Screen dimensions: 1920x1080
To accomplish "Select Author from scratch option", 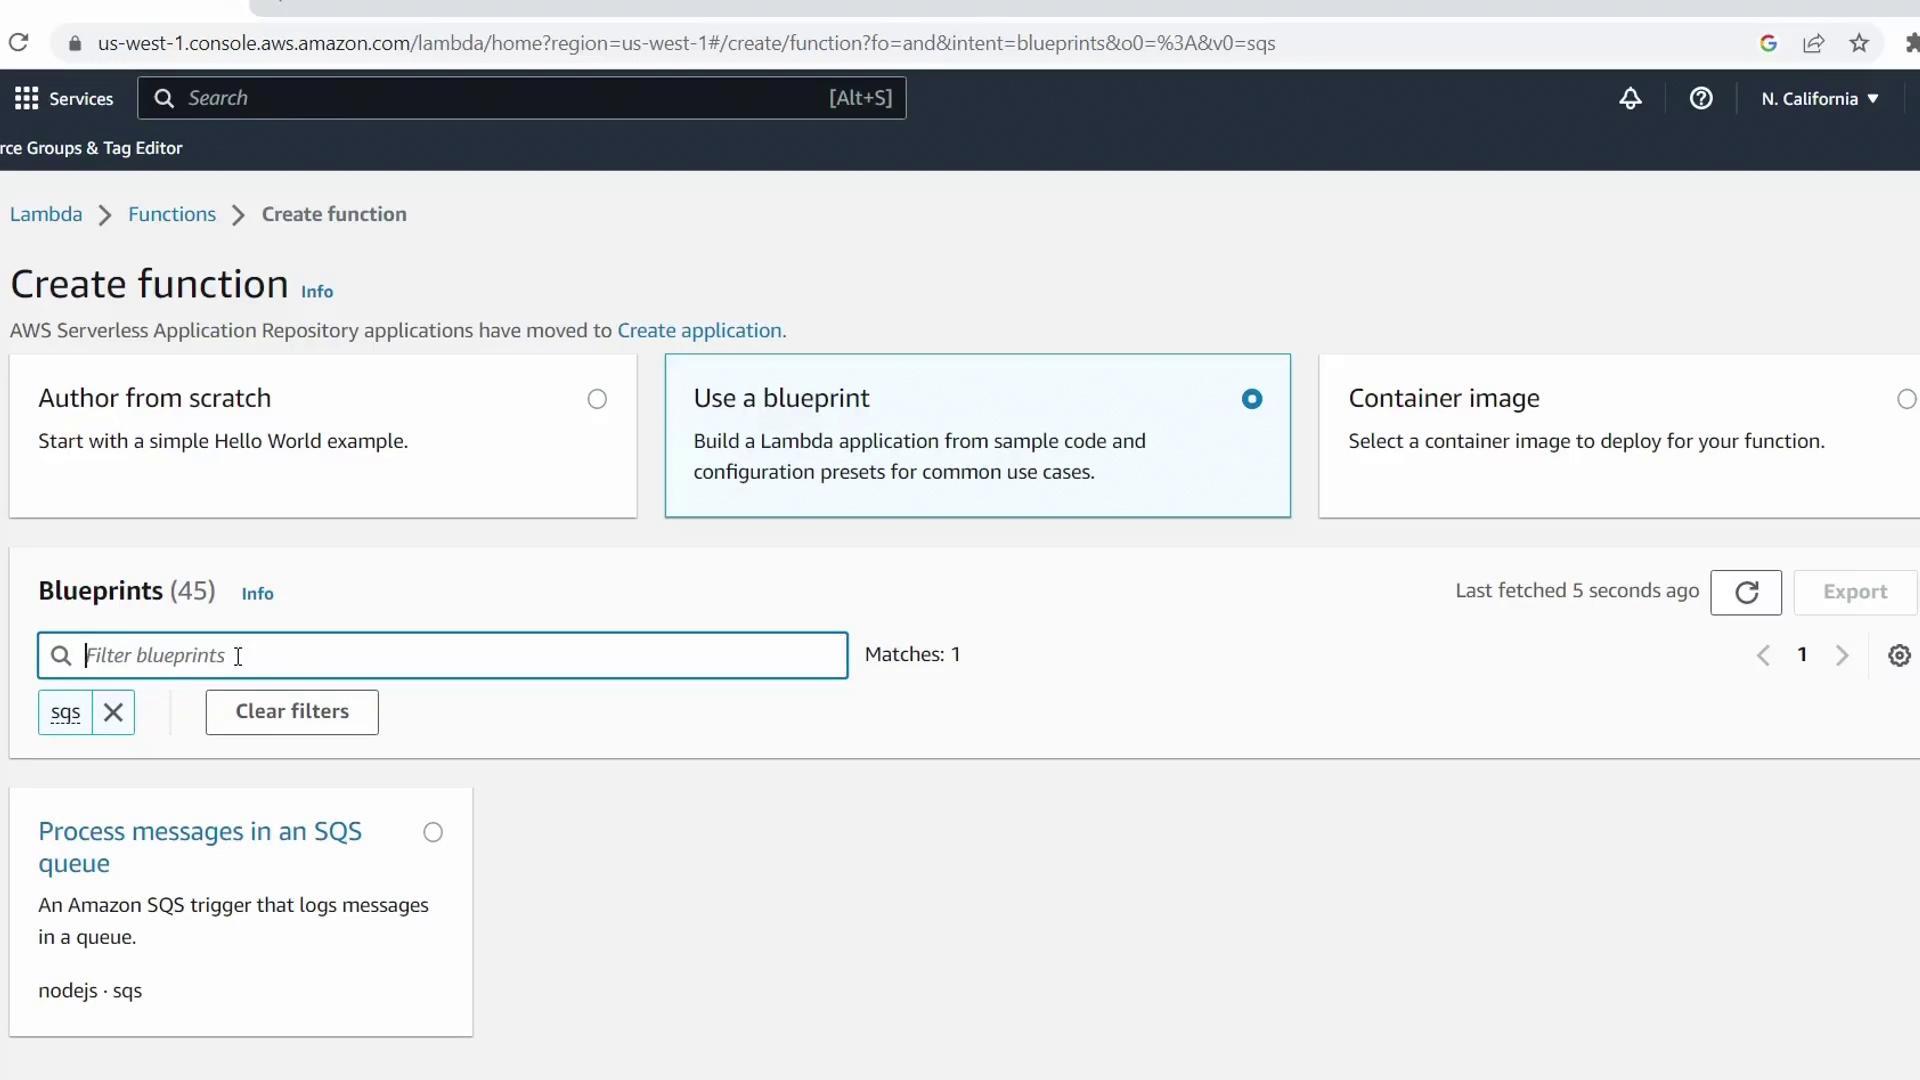I will 597,399.
